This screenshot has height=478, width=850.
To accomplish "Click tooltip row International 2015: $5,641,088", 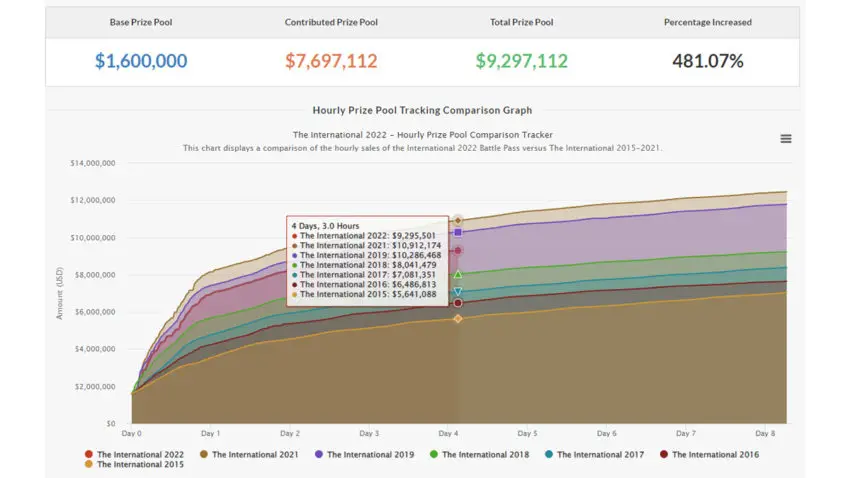I will pyautogui.click(x=364, y=294).
